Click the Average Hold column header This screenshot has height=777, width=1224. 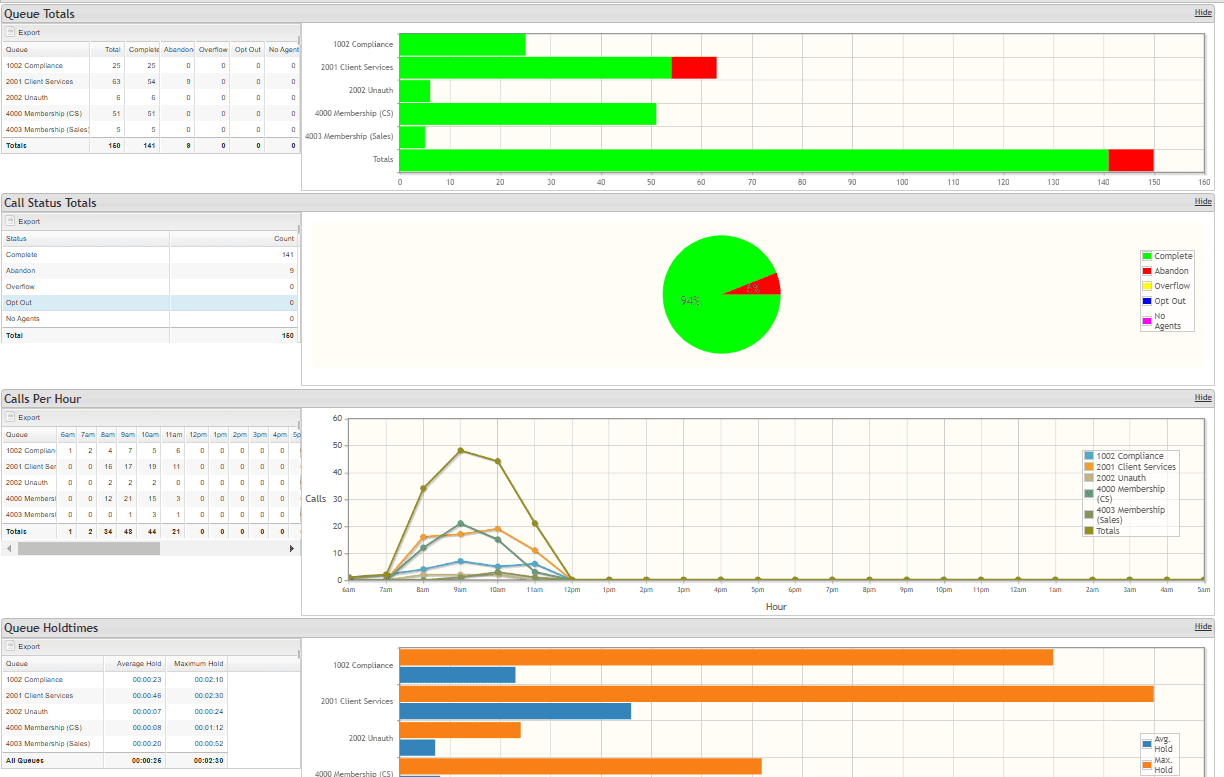point(135,663)
